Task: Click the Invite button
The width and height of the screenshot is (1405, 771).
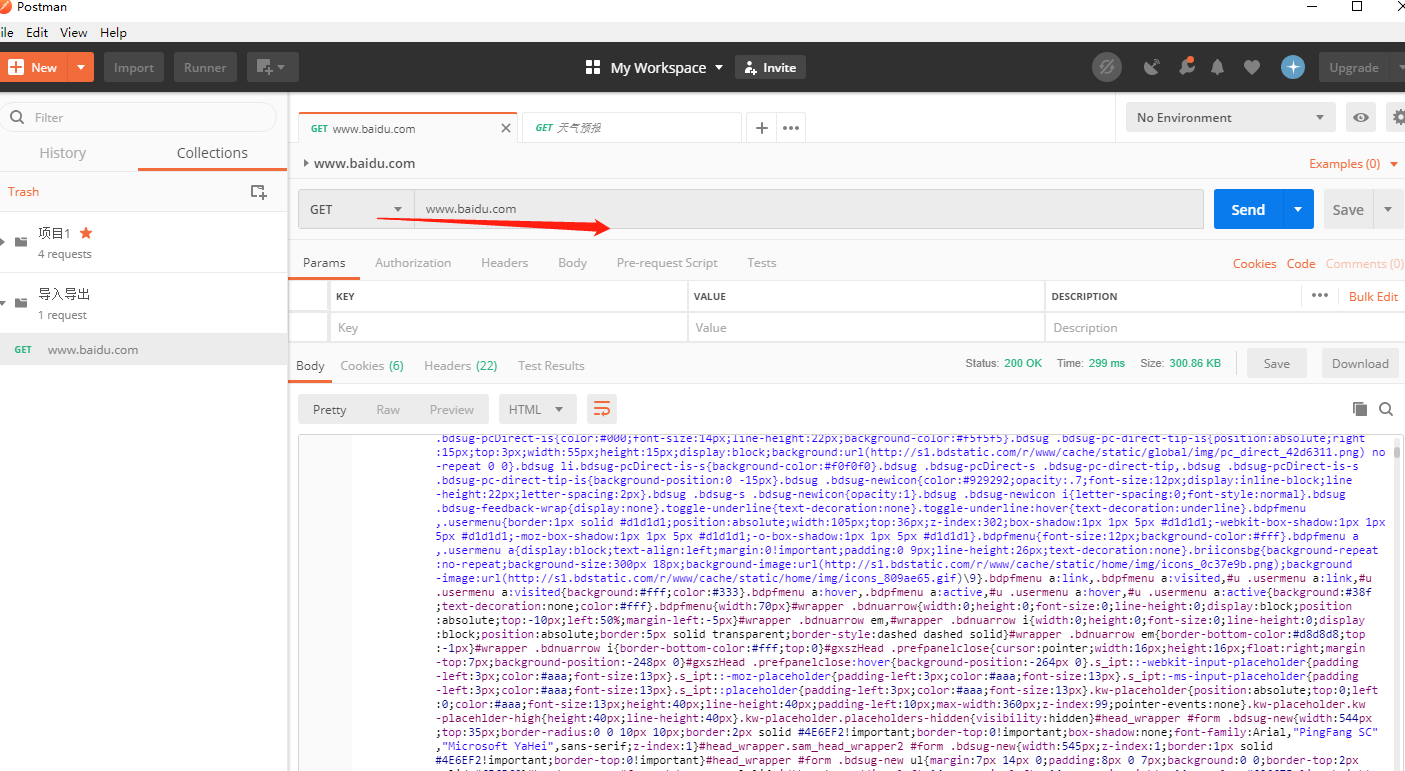Action: tap(770, 67)
